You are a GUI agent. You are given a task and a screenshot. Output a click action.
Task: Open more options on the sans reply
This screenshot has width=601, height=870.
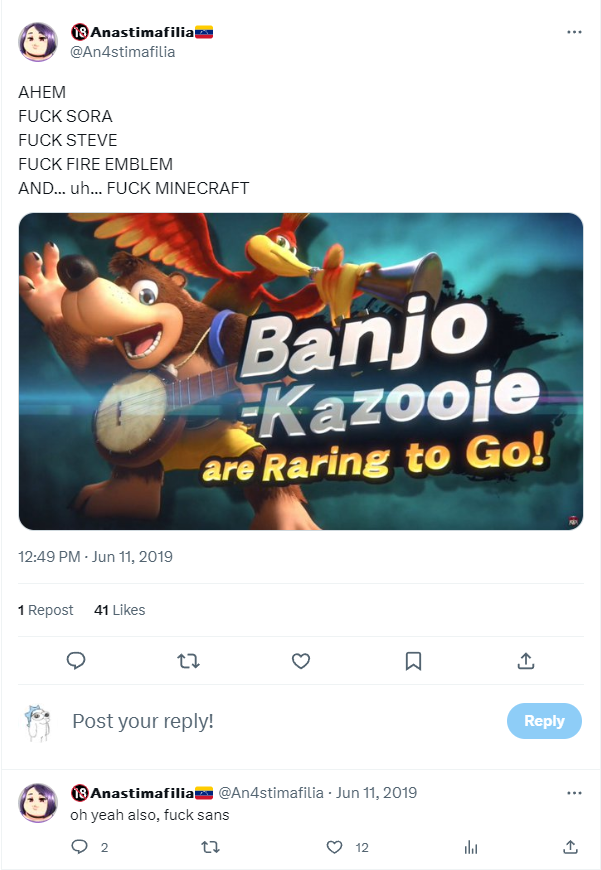pos(574,793)
